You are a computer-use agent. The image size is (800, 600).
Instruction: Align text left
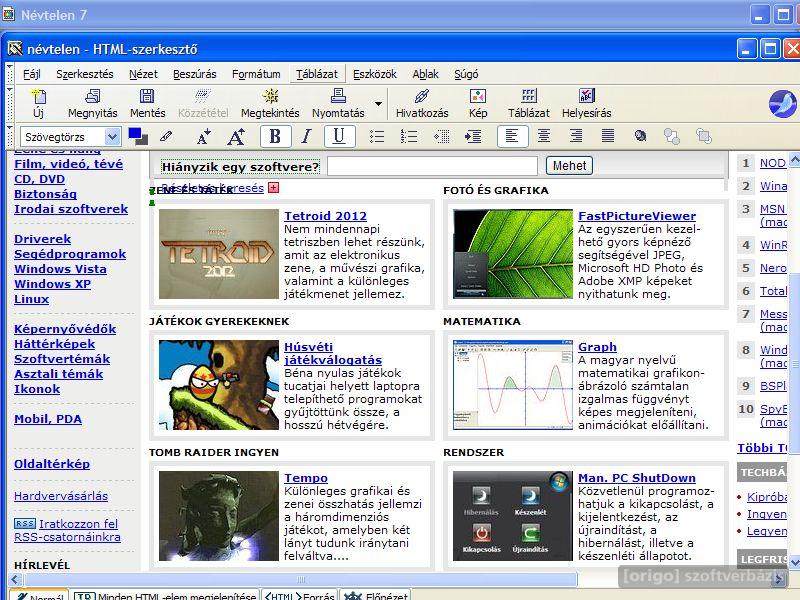click(512, 136)
